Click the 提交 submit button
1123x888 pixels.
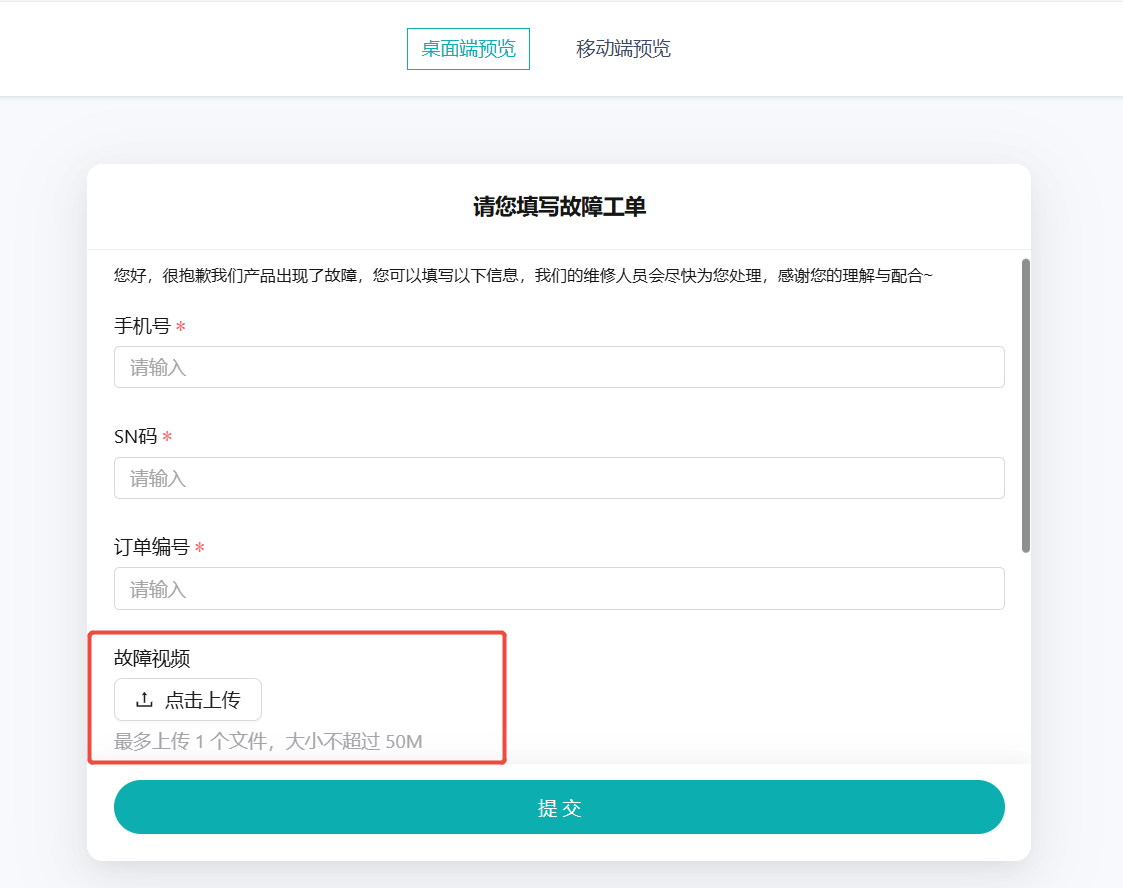point(559,807)
